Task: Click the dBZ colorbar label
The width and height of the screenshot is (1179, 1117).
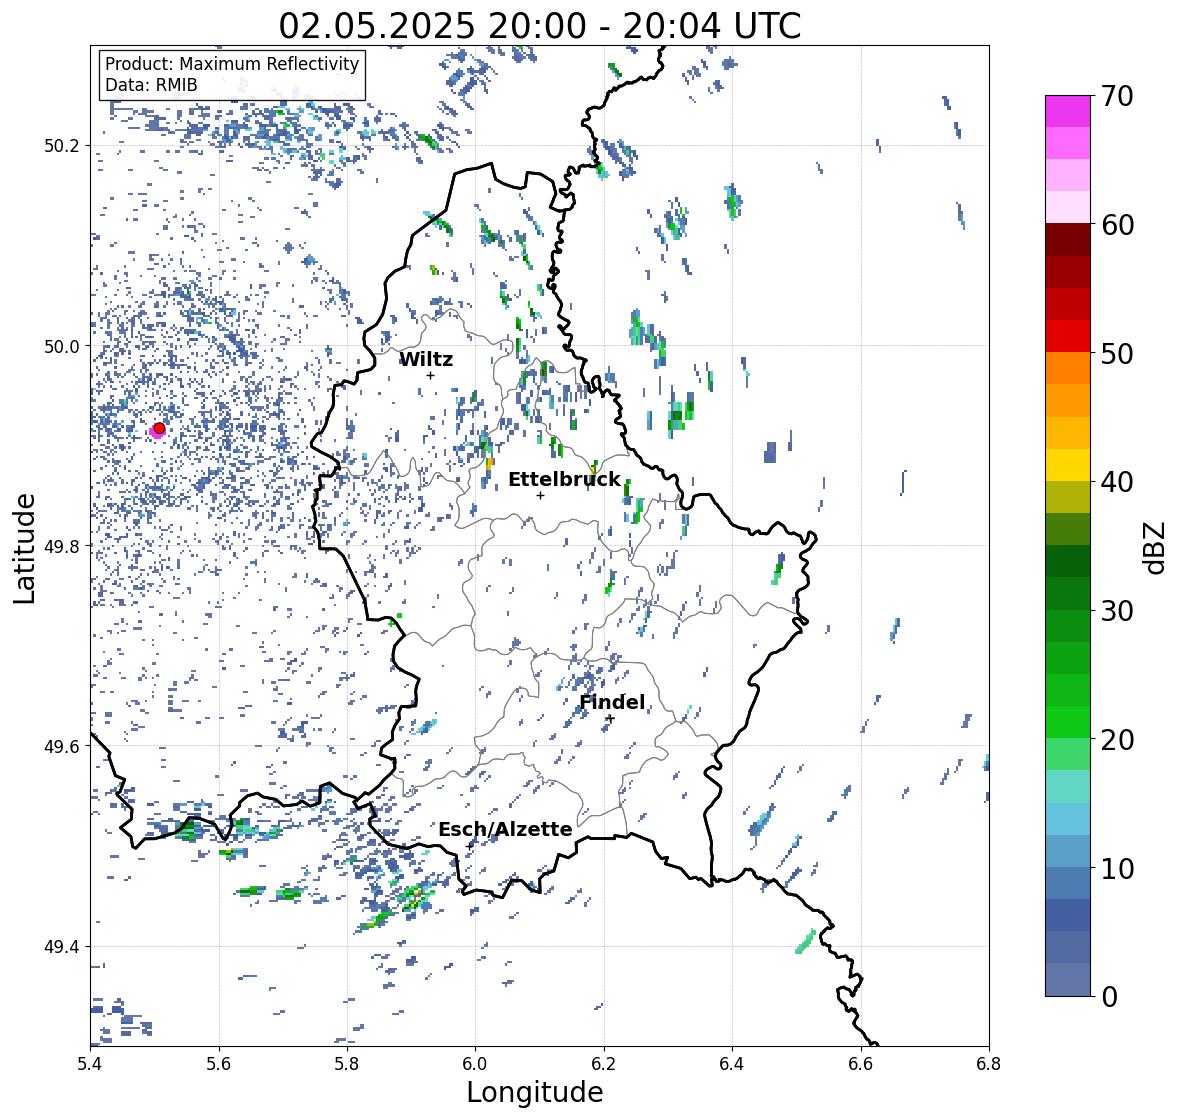Action: click(1156, 548)
